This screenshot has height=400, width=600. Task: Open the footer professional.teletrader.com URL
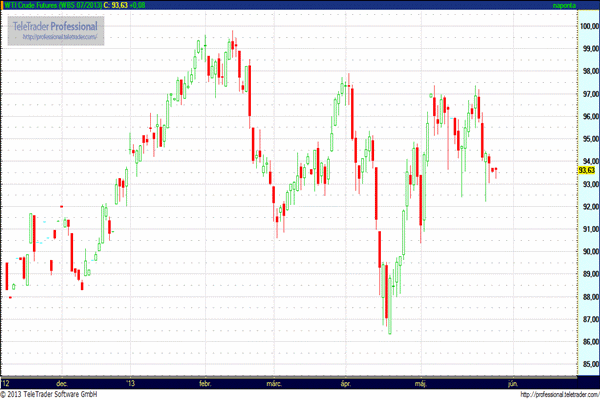click(x=545, y=394)
